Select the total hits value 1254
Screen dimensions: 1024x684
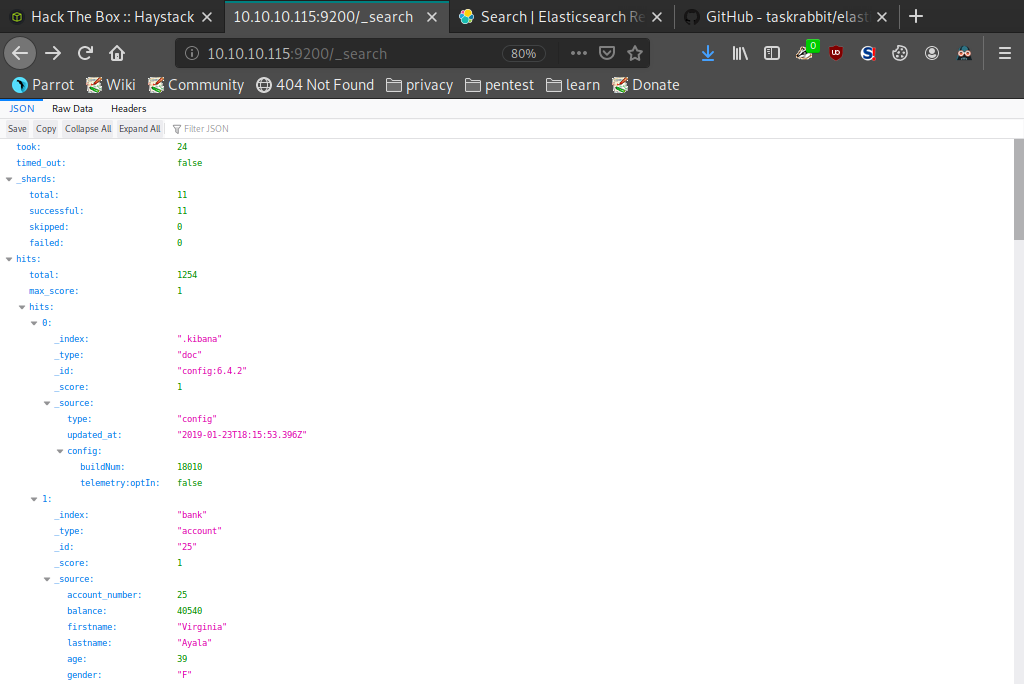pos(187,275)
